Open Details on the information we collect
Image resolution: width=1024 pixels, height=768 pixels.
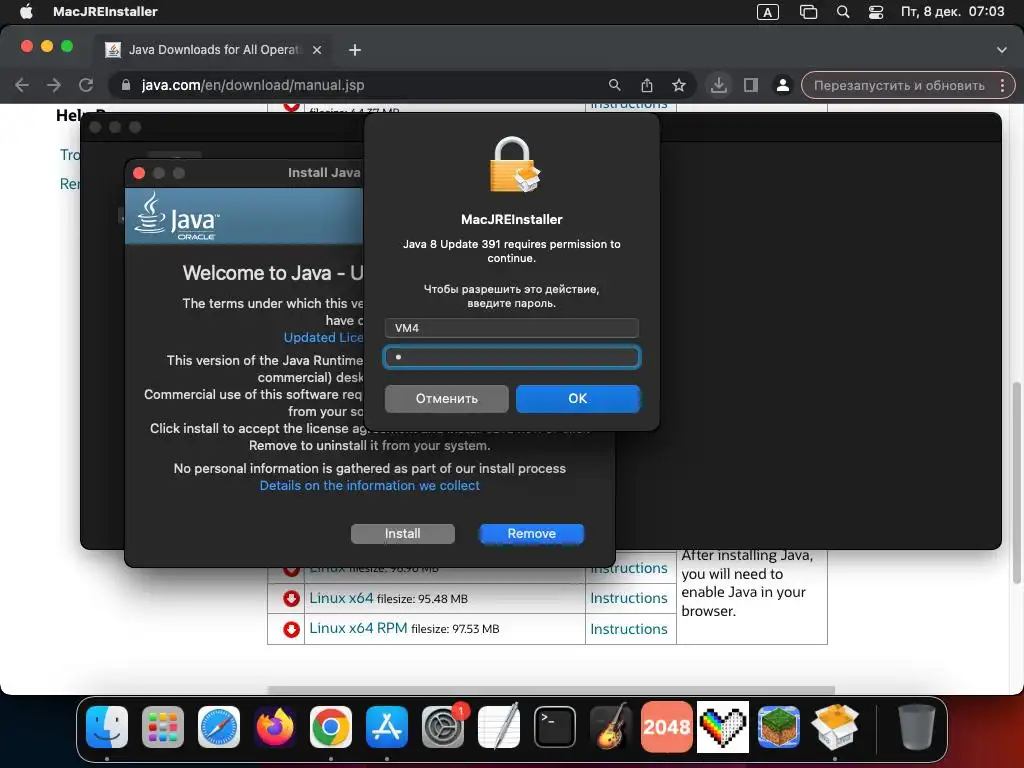tap(370, 485)
